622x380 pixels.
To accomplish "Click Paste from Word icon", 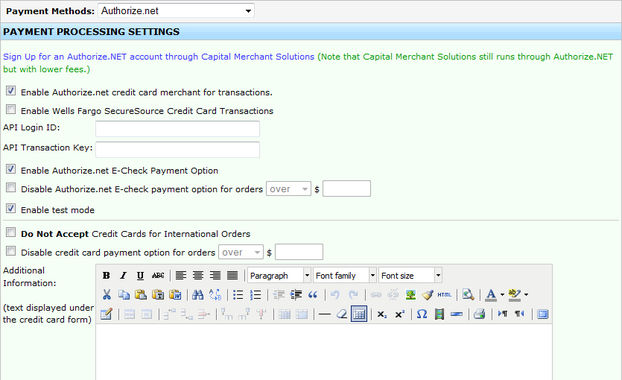I will tap(175, 294).
